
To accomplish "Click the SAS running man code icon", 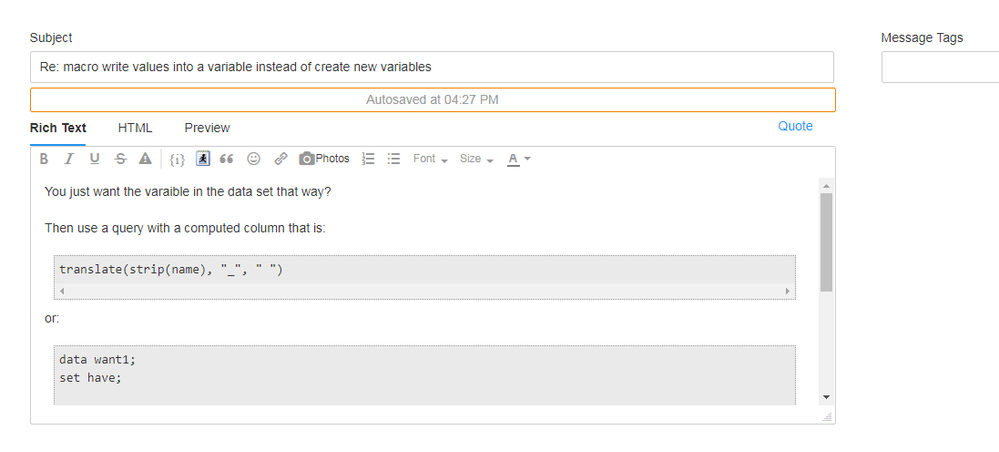I will point(202,159).
